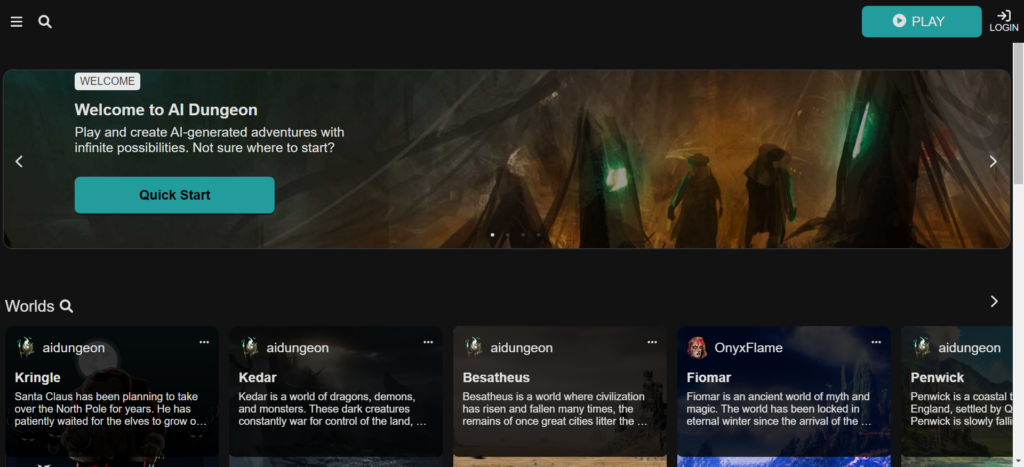Open more options on Kringle card
The image size is (1024, 467).
204,342
